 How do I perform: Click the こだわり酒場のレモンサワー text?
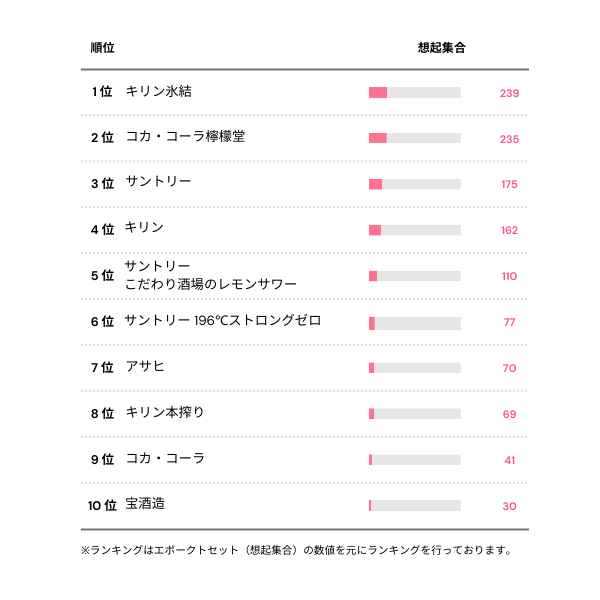point(211,285)
